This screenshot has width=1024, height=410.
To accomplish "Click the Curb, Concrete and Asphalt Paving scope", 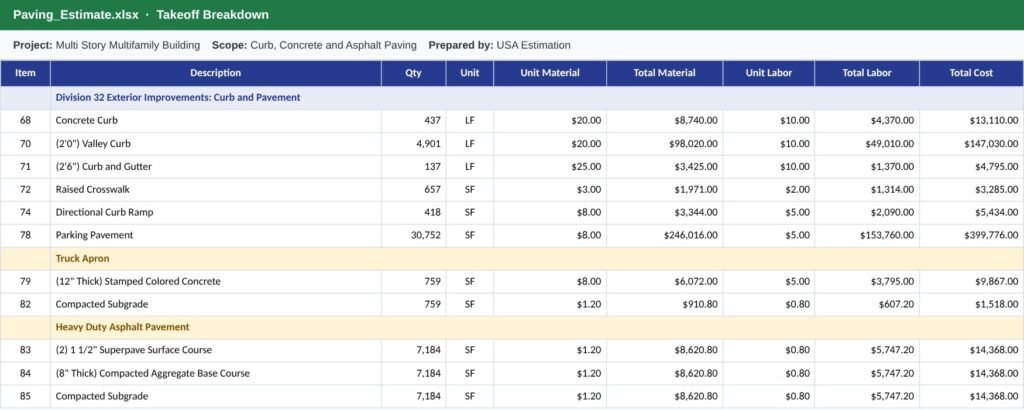I will click(333, 45).
